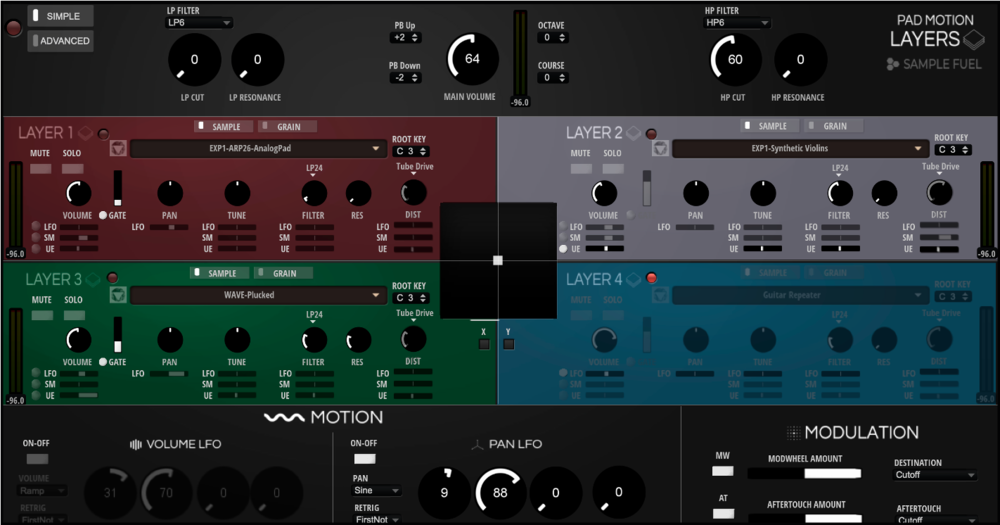Click the HP Cut knob
The image size is (1000, 525).
(x=736, y=59)
